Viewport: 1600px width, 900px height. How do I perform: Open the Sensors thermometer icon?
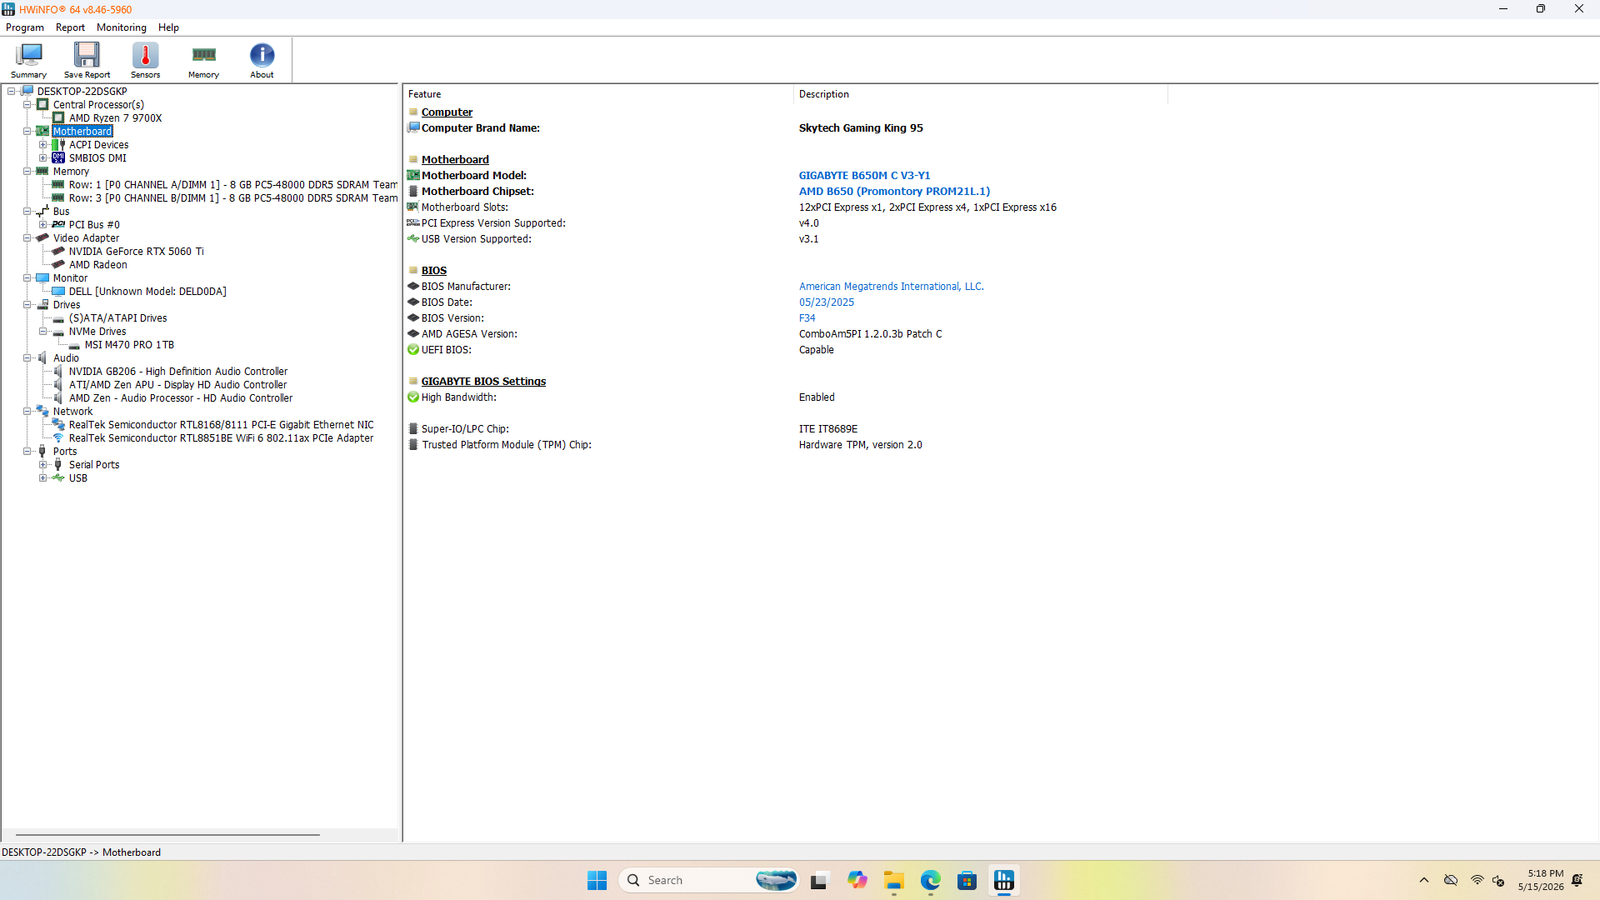(145, 55)
